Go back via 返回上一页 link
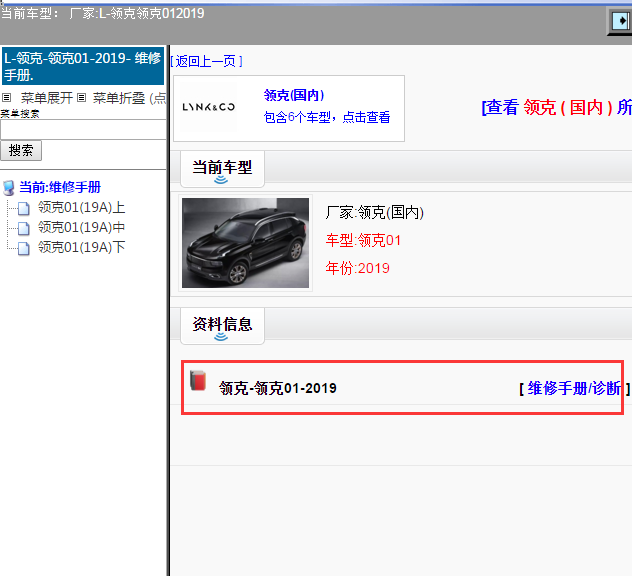The width and height of the screenshot is (632, 576). point(206,61)
